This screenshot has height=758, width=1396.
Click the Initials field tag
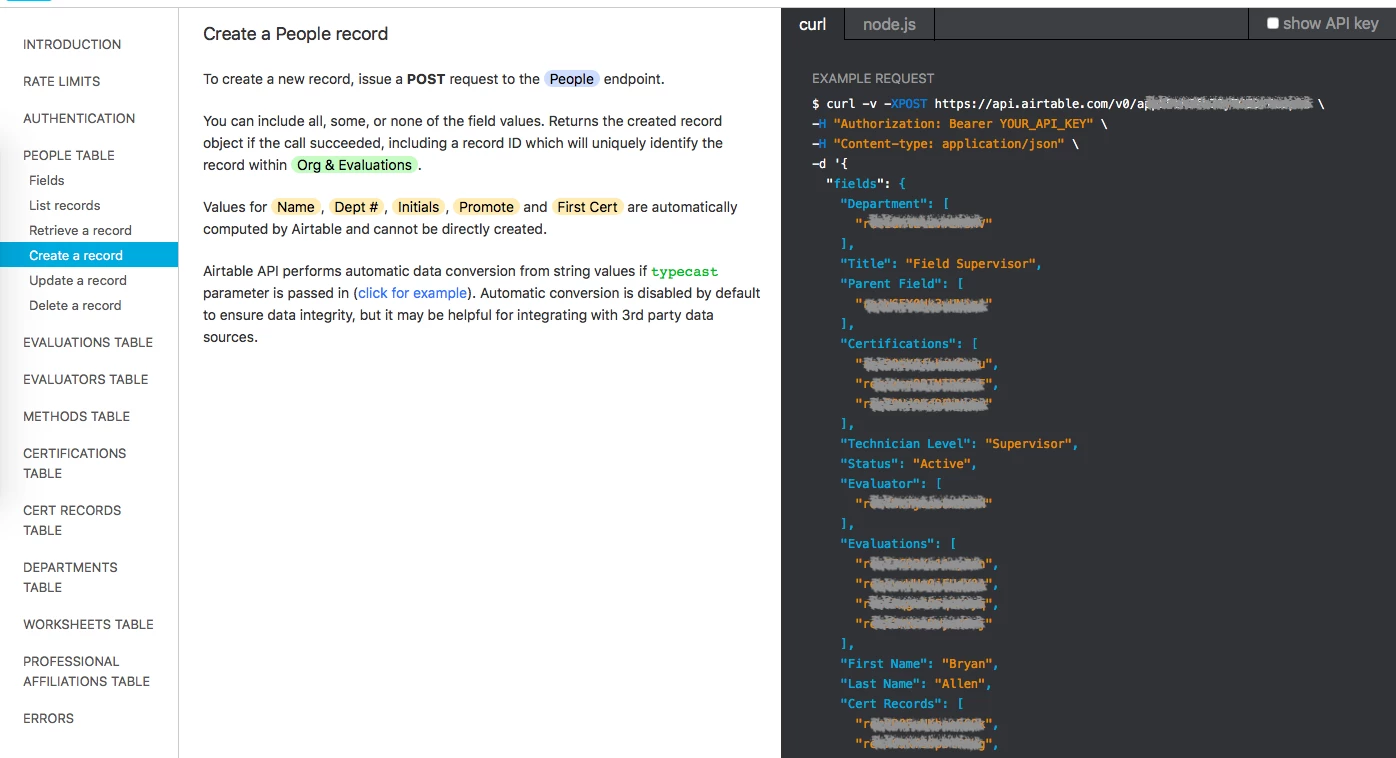tap(418, 207)
